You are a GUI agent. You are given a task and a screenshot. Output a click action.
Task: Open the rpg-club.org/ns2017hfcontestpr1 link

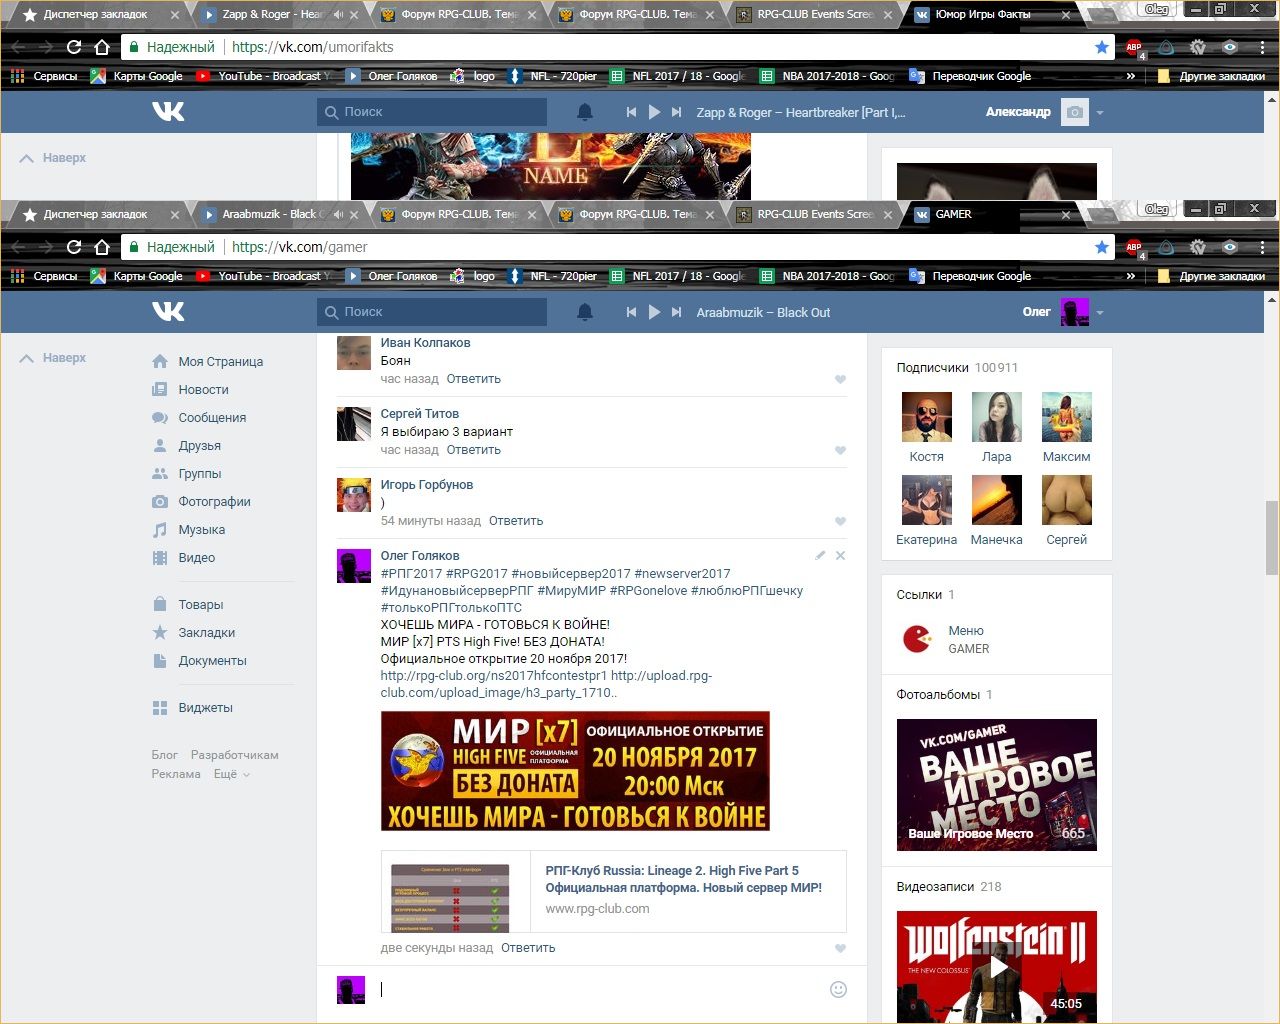pyautogui.click(x=494, y=676)
